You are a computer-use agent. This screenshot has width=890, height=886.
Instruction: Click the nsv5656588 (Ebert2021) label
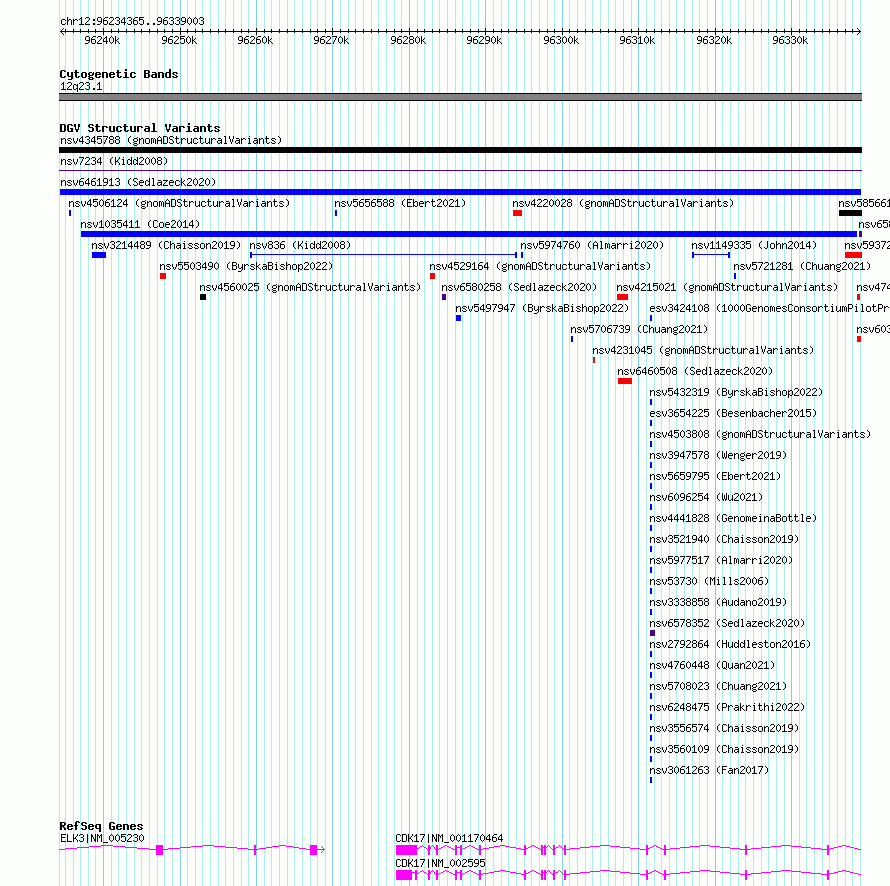click(x=400, y=203)
